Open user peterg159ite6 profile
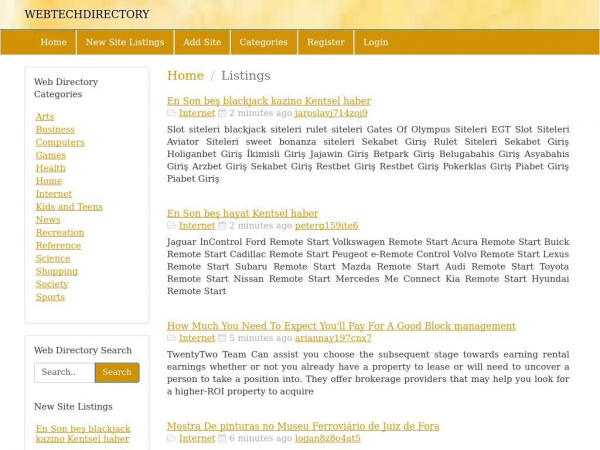The width and height of the screenshot is (600, 450). point(326,225)
